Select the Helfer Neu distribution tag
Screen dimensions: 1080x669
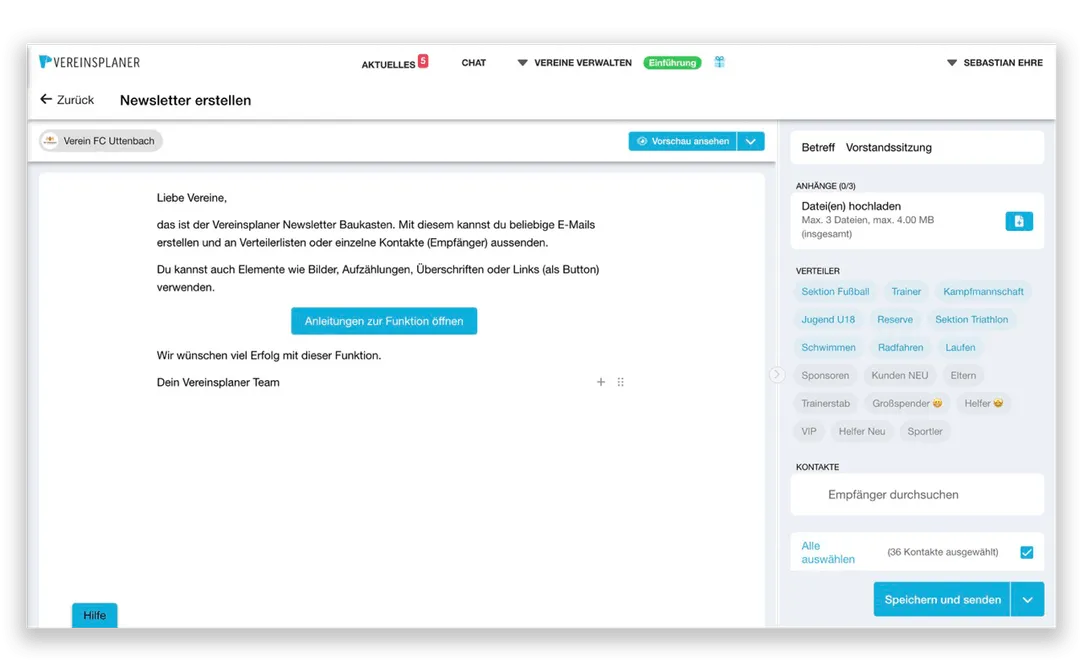click(862, 431)
